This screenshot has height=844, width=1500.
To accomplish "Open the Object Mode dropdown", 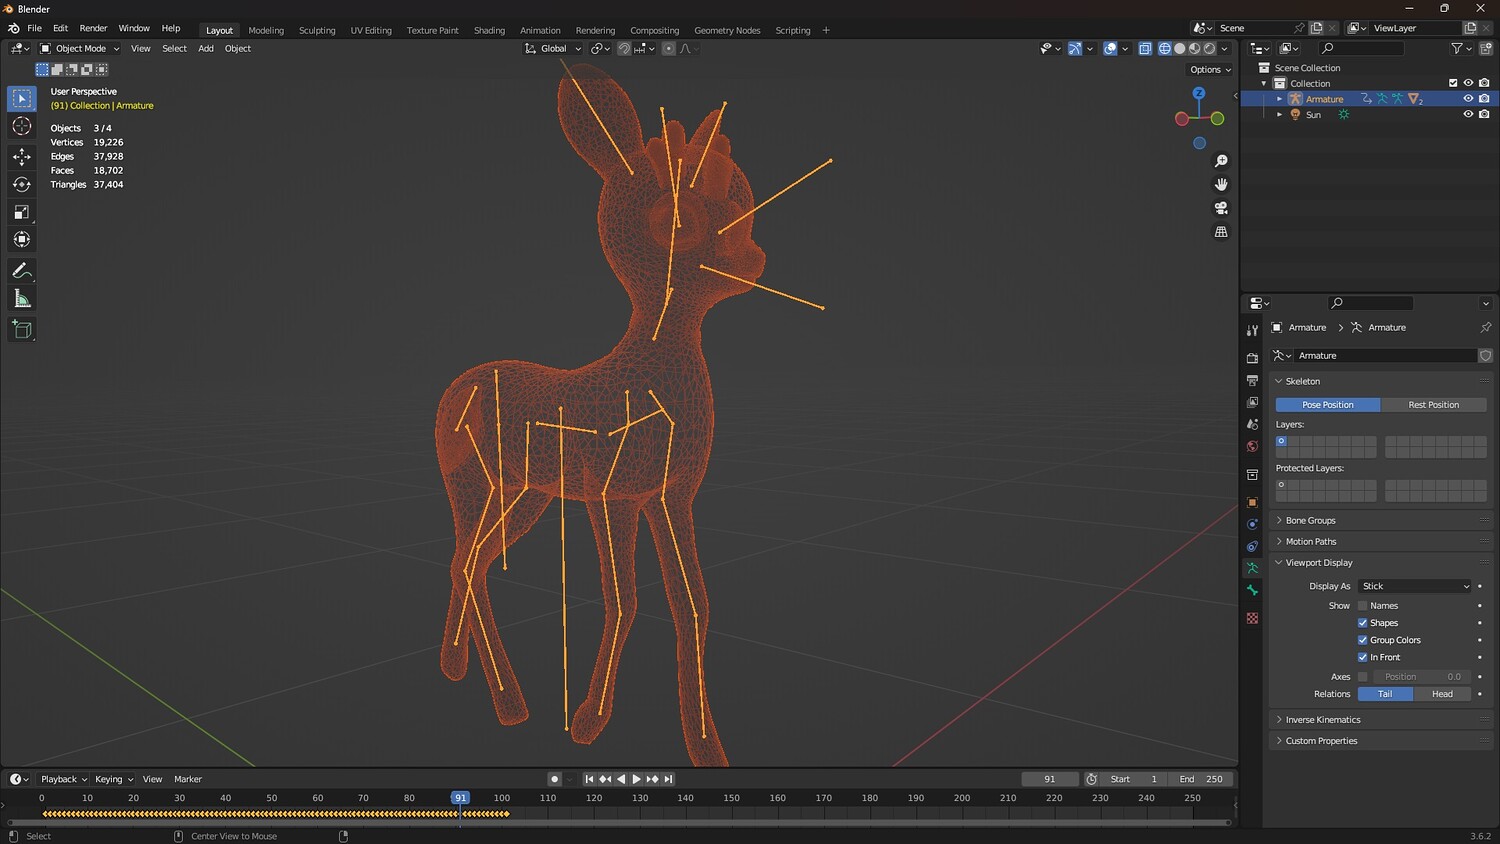I will (x=80, y=48).
